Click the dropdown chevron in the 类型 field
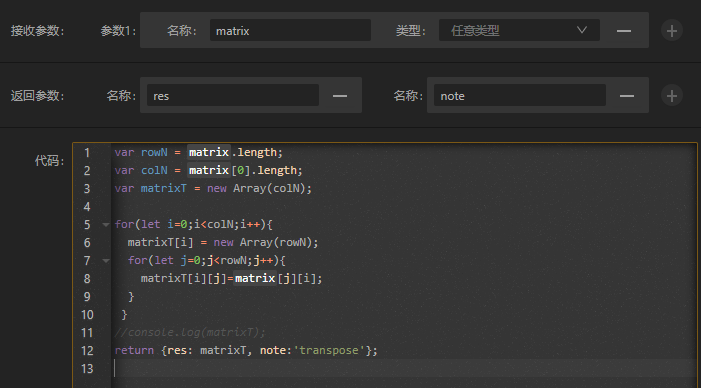The width and height of the screenshot is (701, 388). (582, 30)
